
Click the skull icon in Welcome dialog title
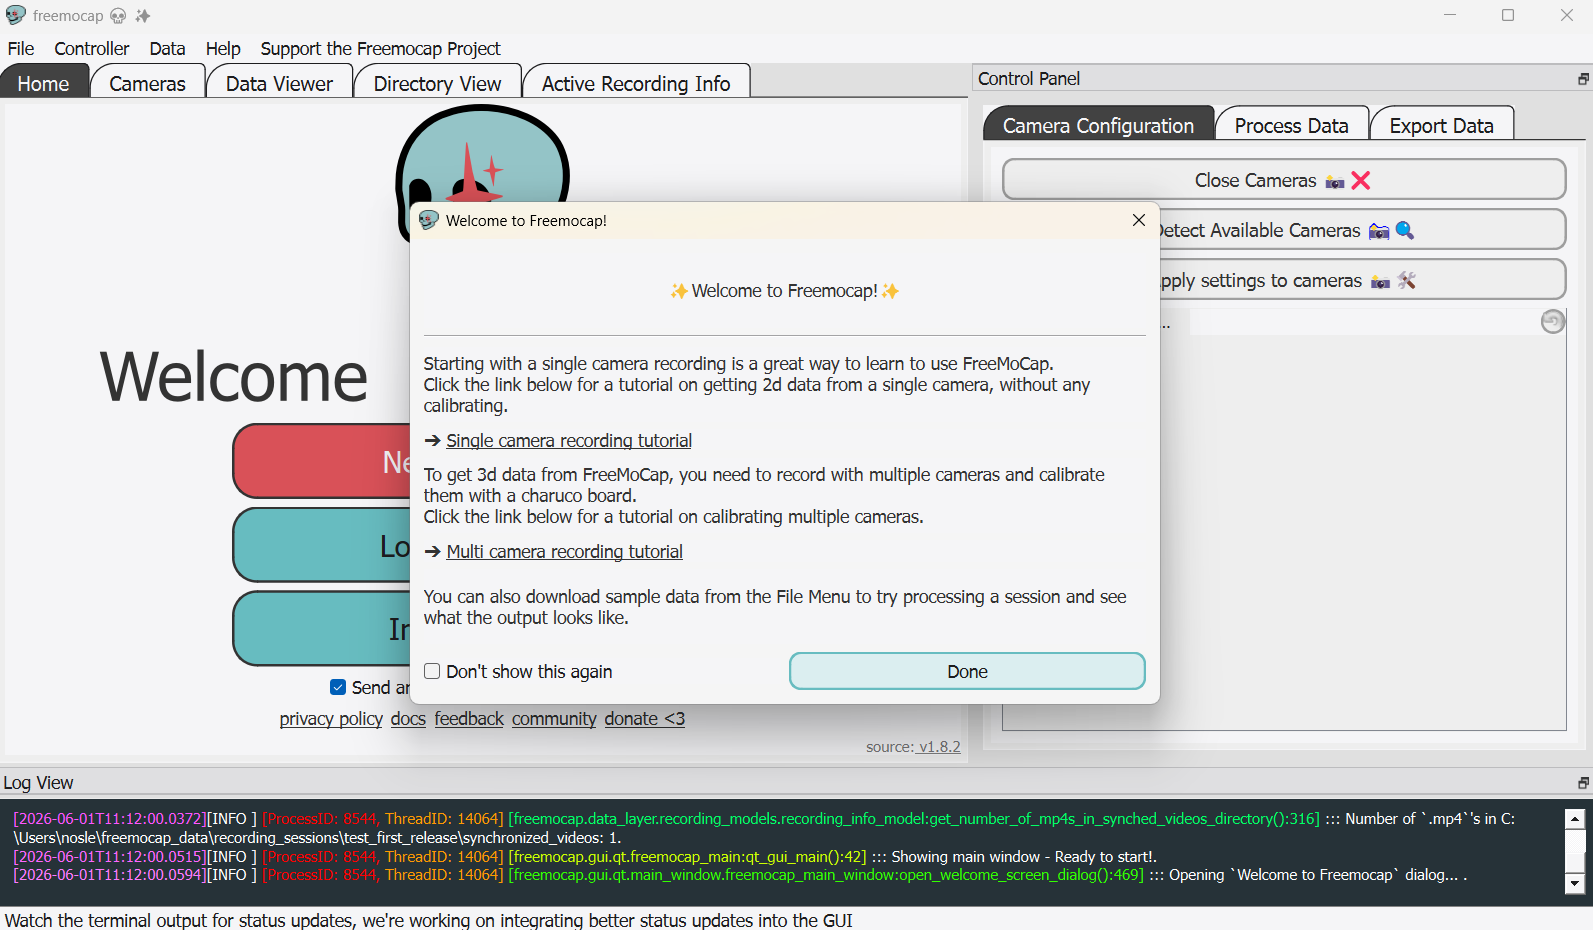pyautogui.click(x=429, y=220)
